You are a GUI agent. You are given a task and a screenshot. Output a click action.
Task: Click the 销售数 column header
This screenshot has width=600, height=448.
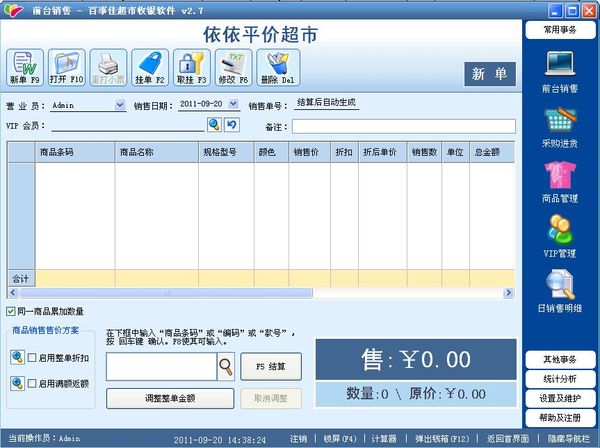[x=424, y=152]
